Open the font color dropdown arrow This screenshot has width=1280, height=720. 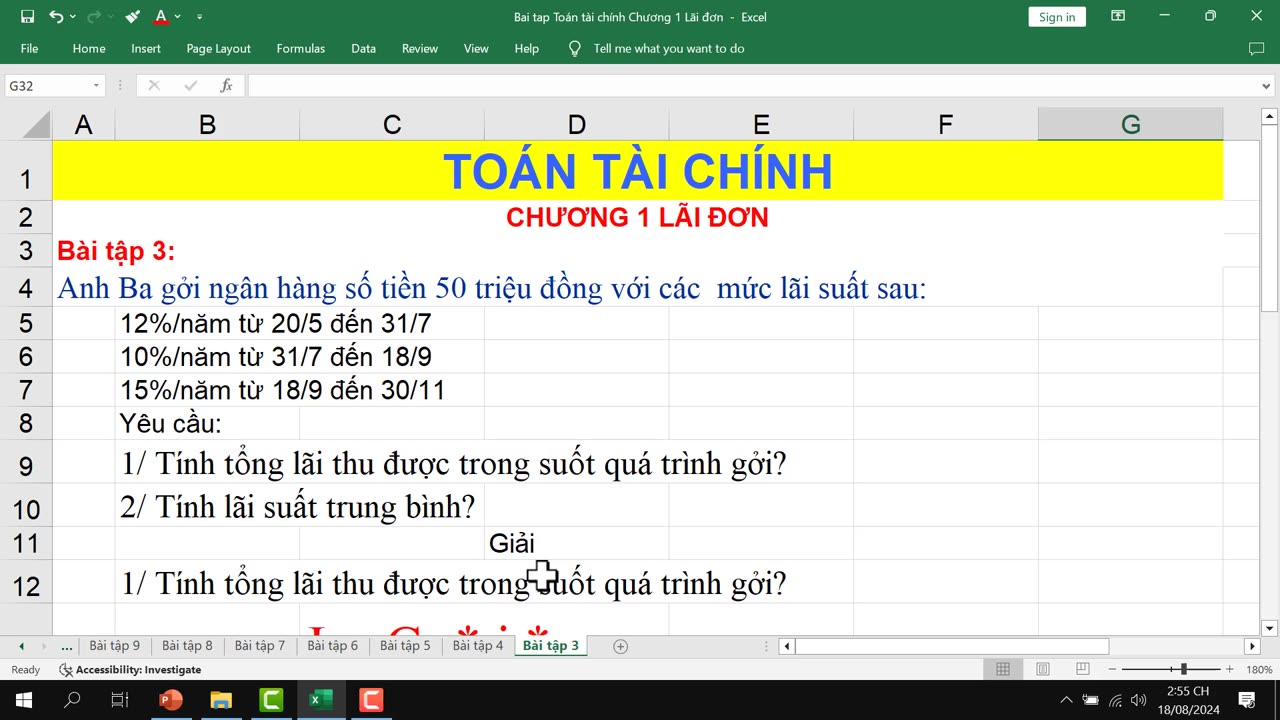point(178,17)
